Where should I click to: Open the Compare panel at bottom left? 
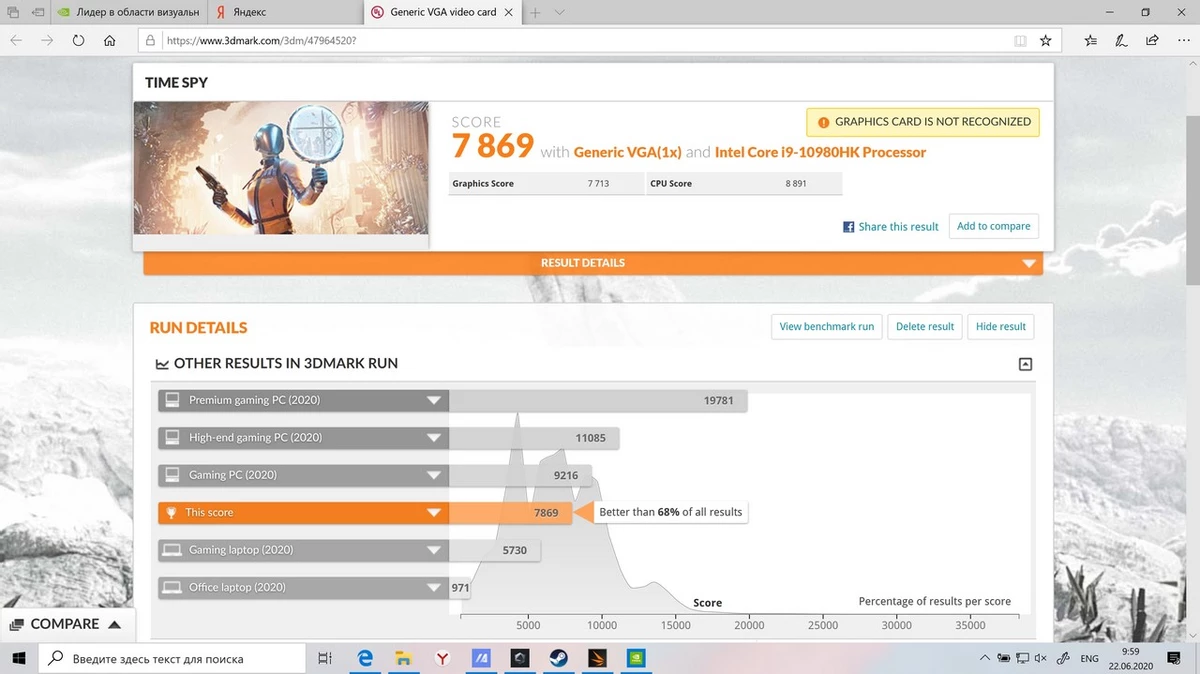66,624
